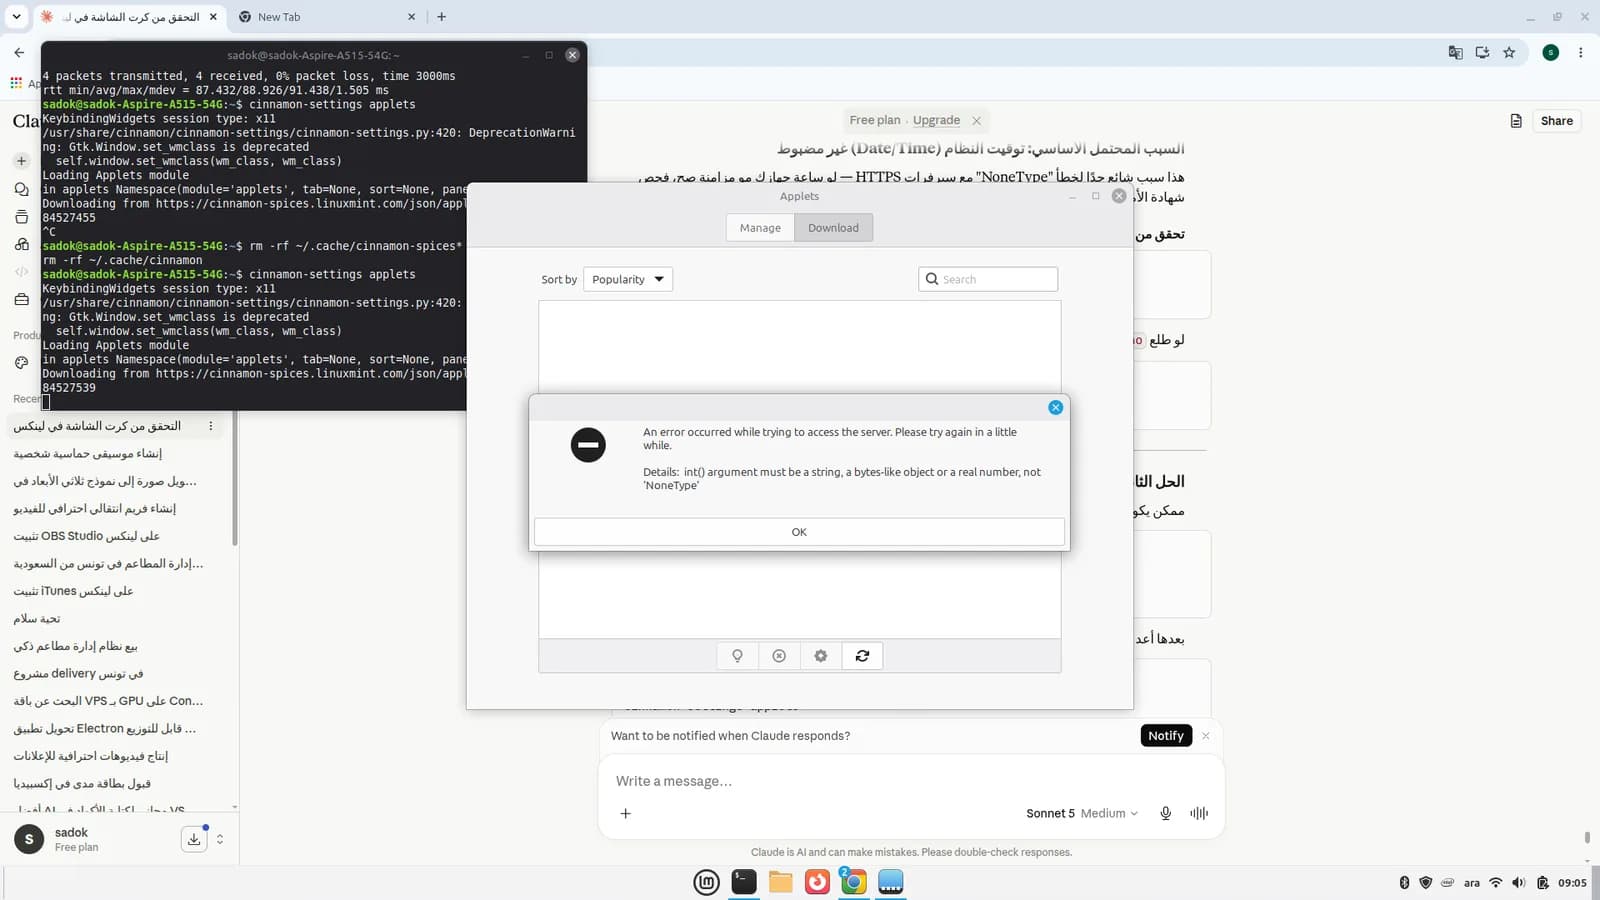The height and width of the screenshot is (900, 1600).
Task: Bookmark this page with the star icon
Action: (1509, 53)
